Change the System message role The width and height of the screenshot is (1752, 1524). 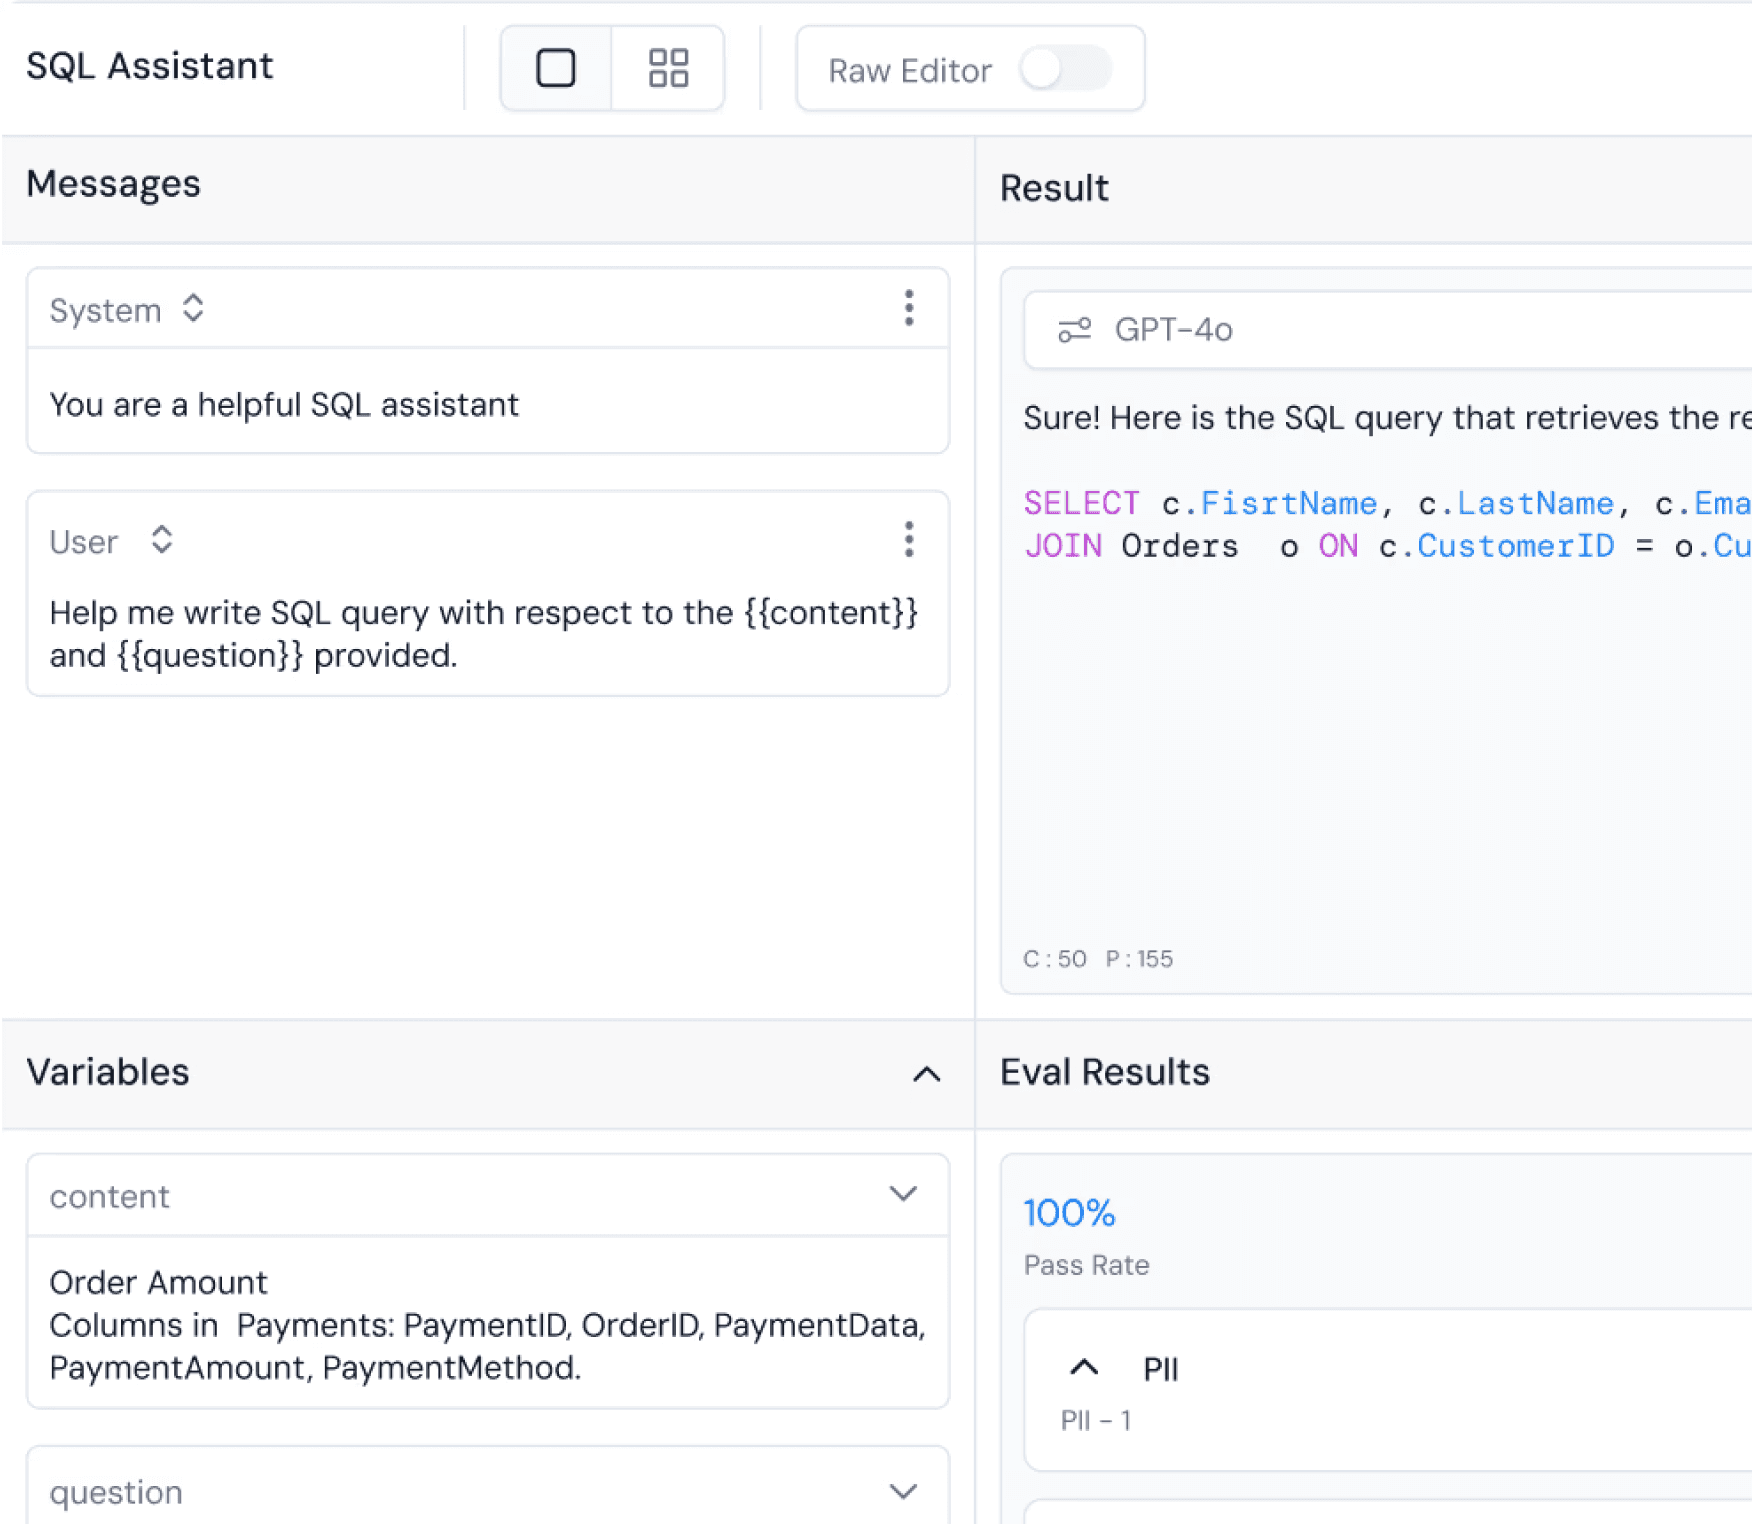pos(127,310)
